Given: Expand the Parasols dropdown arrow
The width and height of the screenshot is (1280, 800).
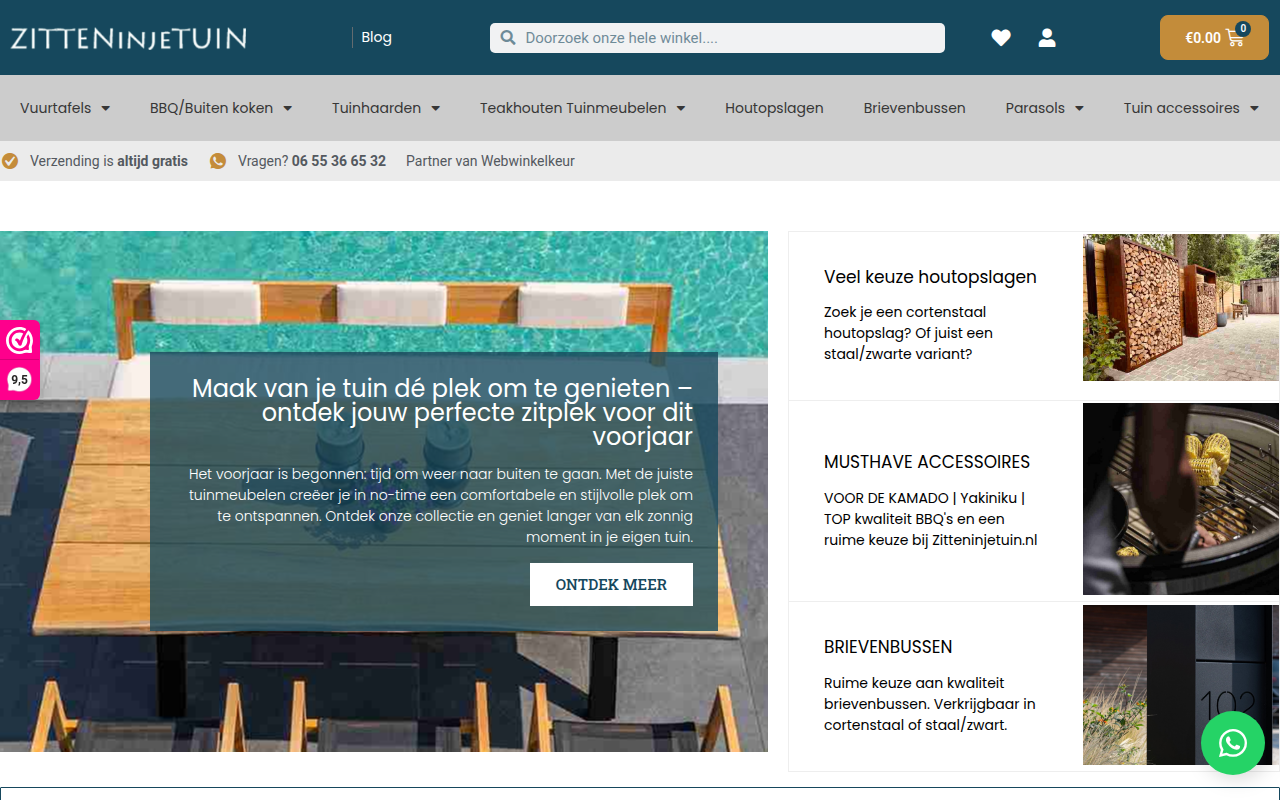Looking at the screenshot, I should point(1079,108).
